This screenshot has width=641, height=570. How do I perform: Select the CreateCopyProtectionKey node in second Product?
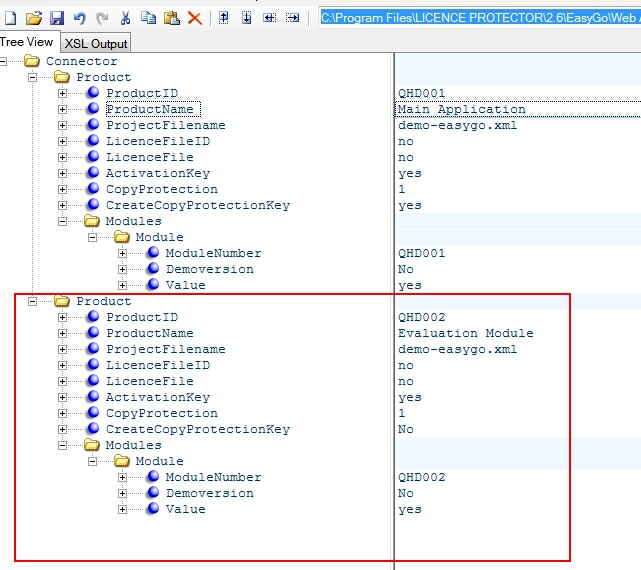197,429
